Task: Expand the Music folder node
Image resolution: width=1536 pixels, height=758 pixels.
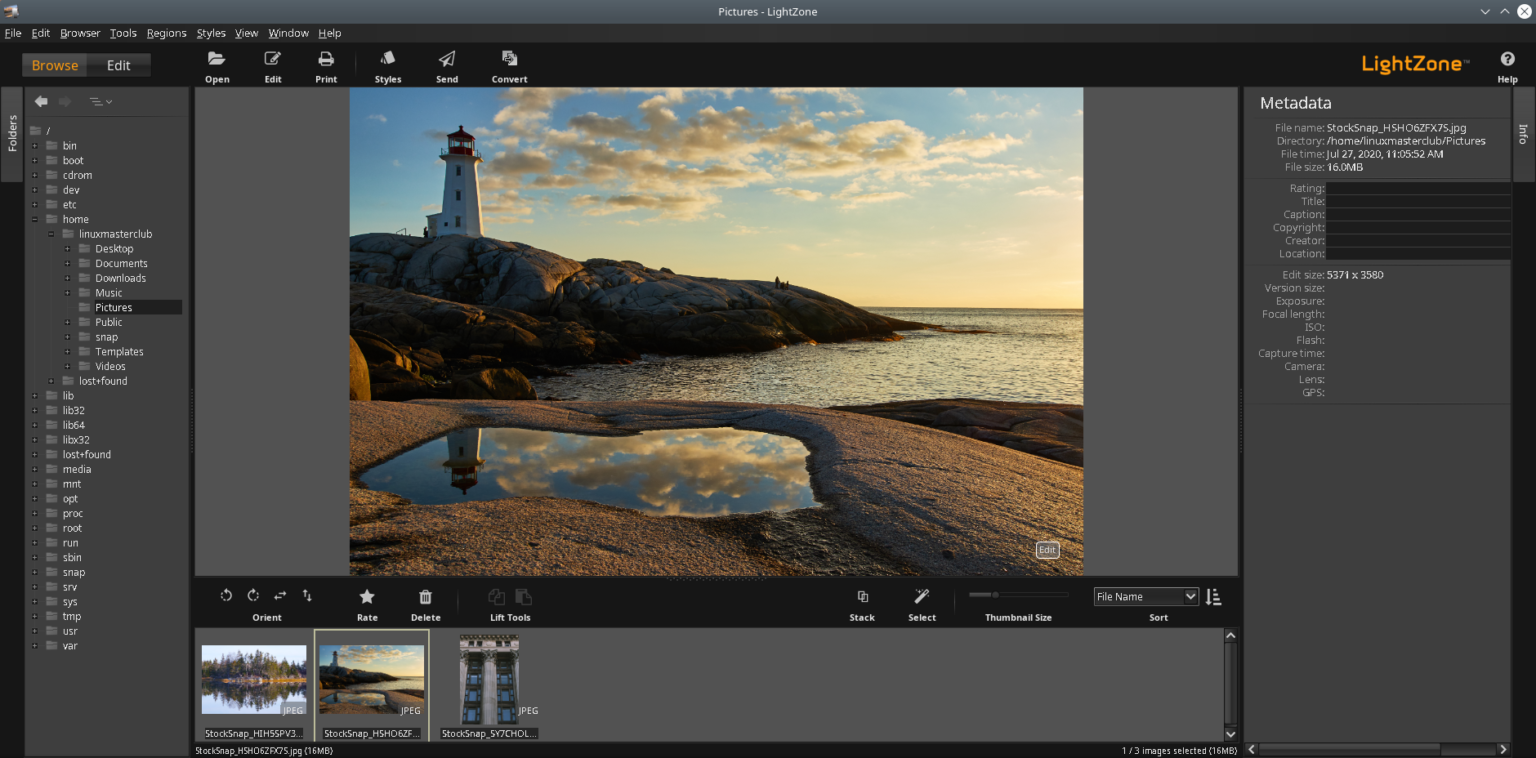Action: [x=67, y=293]
